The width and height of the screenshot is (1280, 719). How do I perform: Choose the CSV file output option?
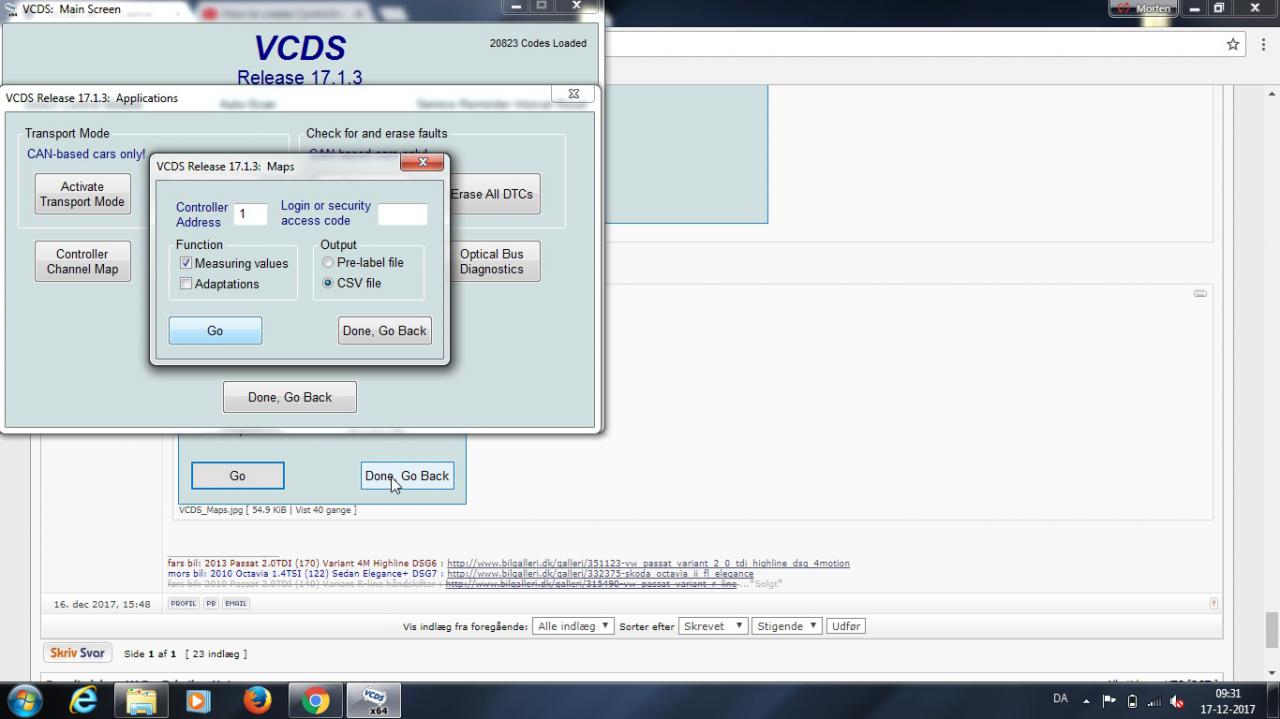[x=328, y=283]
